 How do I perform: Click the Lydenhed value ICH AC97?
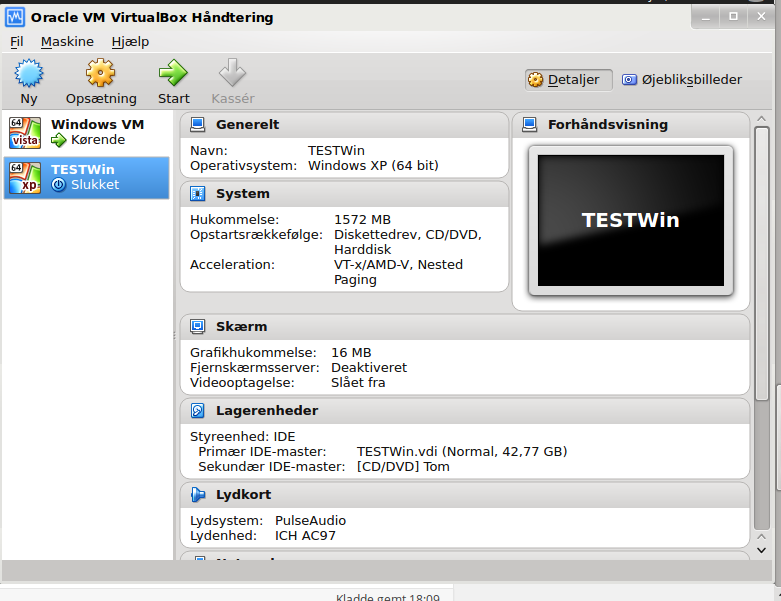click(305, 536)
